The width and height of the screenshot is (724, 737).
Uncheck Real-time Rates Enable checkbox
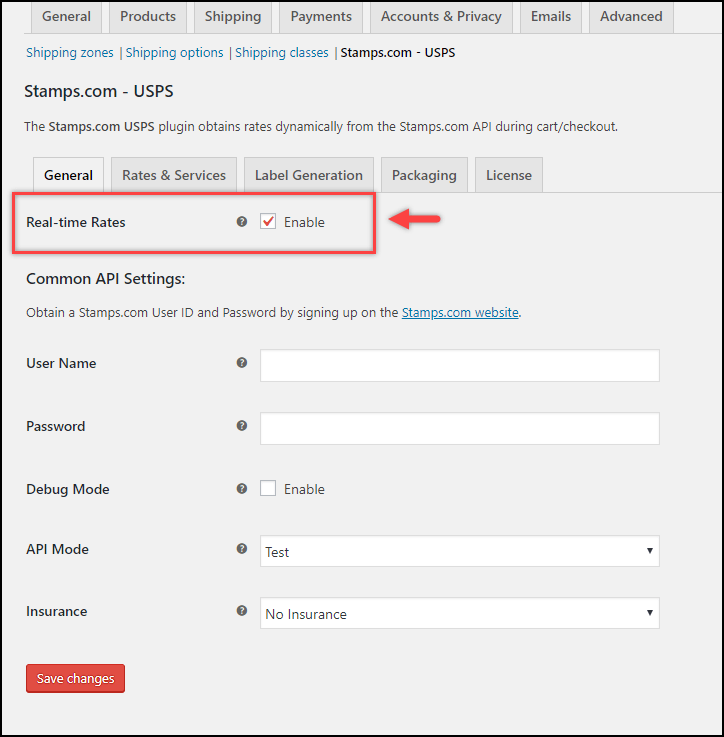(268, 221)
